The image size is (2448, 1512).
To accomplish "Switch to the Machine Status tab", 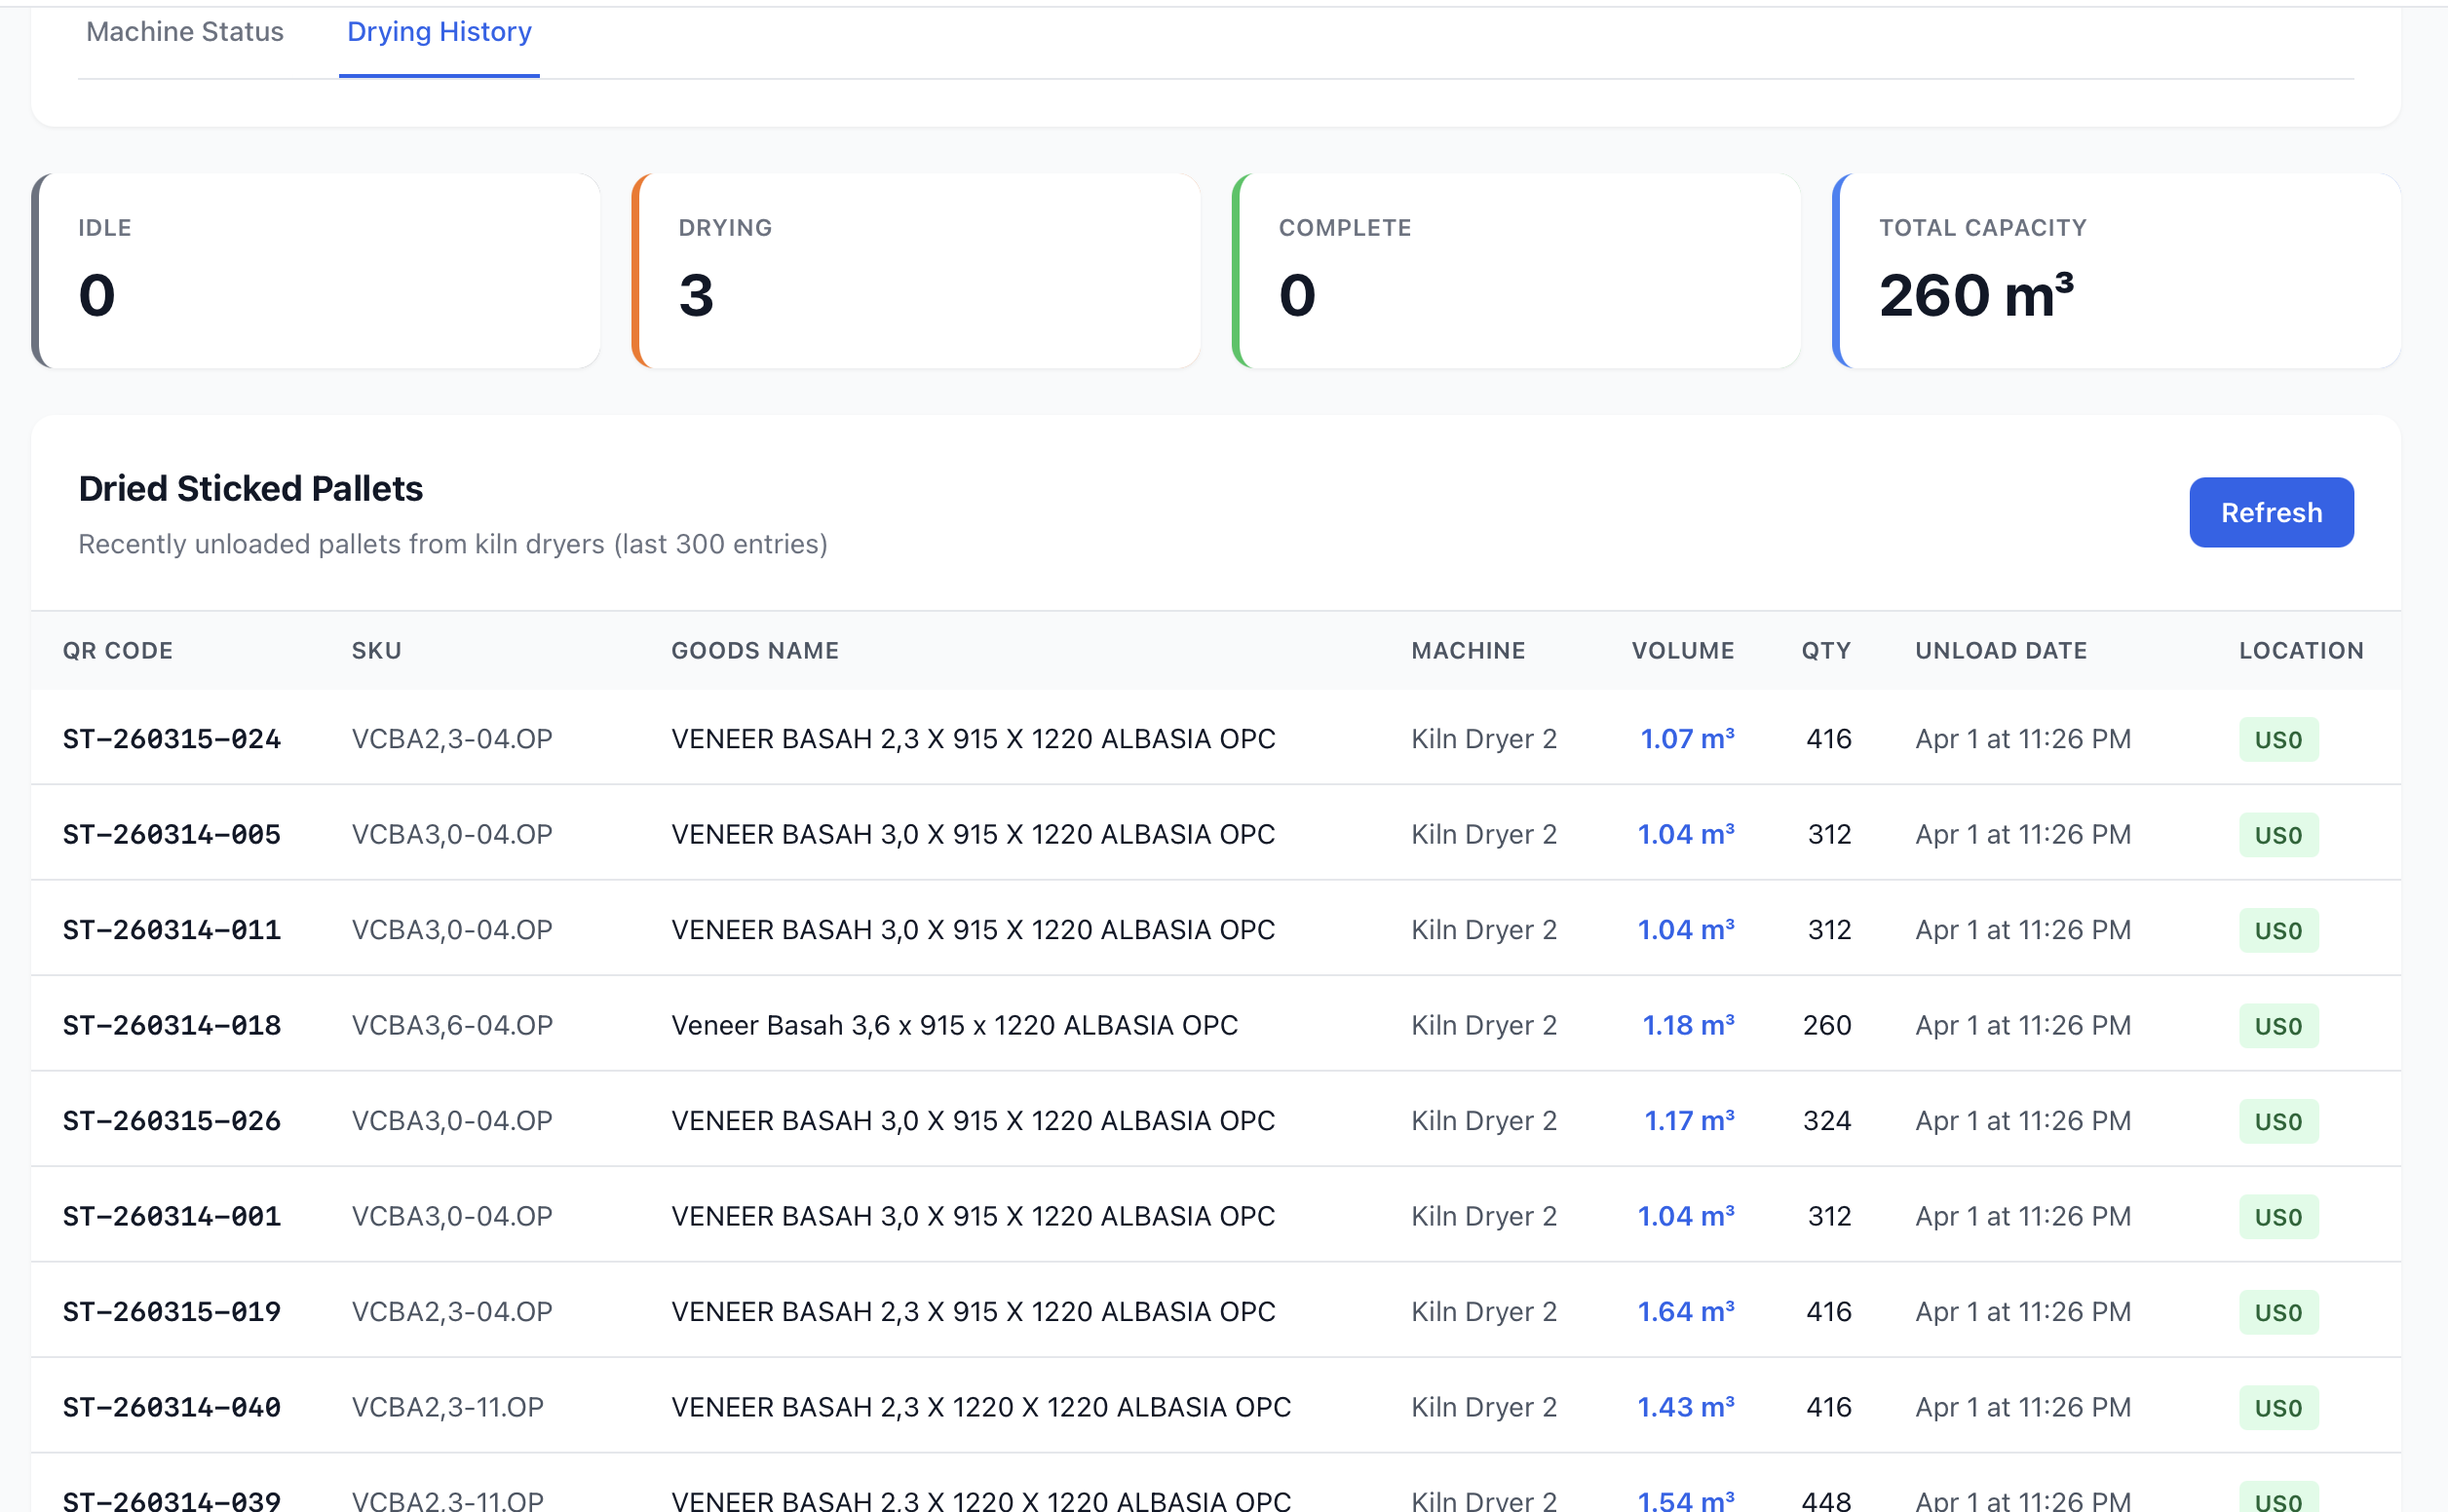I will point(185,32).
